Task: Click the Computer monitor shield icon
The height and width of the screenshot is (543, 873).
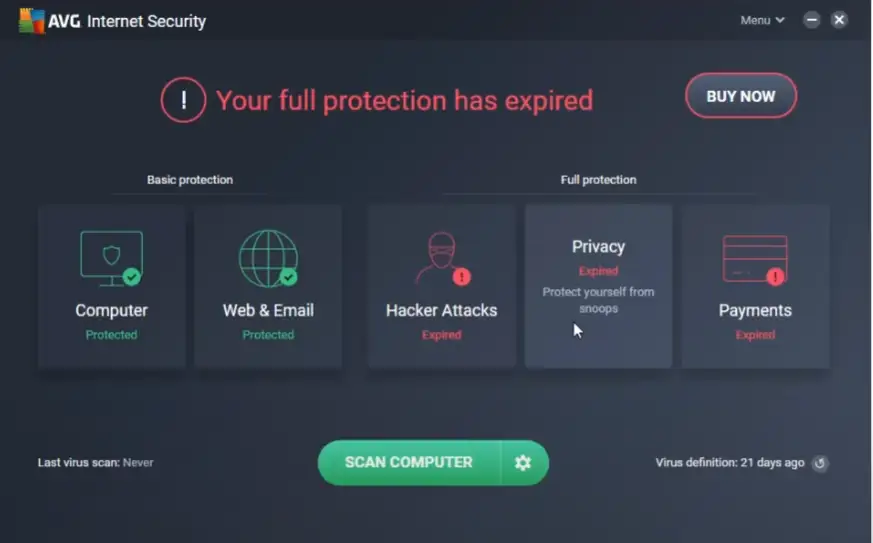Action: click(x=111, y=258)
